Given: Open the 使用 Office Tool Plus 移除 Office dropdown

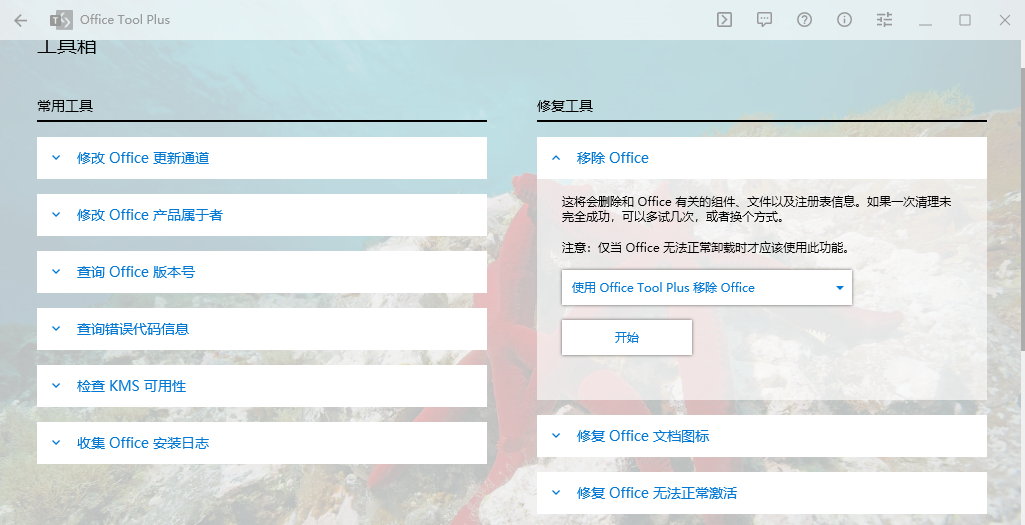Looking at the screenshot, I should point(707,287).
